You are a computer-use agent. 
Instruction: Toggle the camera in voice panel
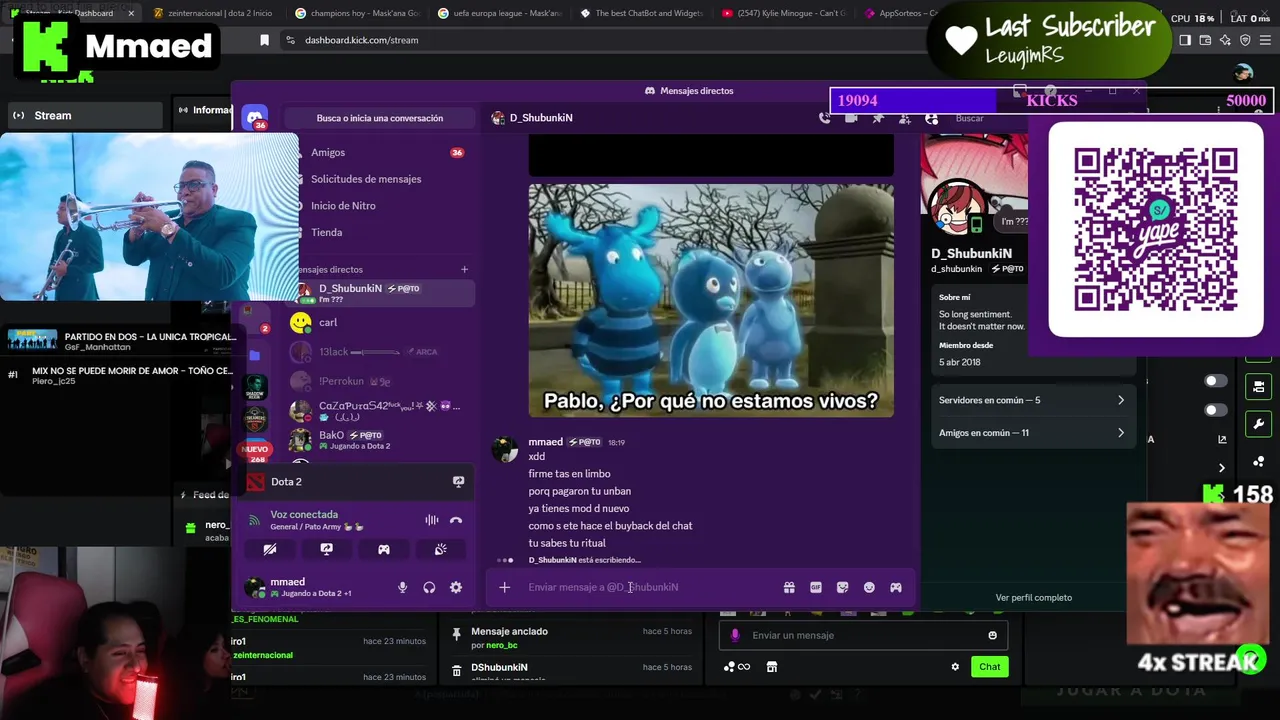pyautogui.click(x=269, y=549)
